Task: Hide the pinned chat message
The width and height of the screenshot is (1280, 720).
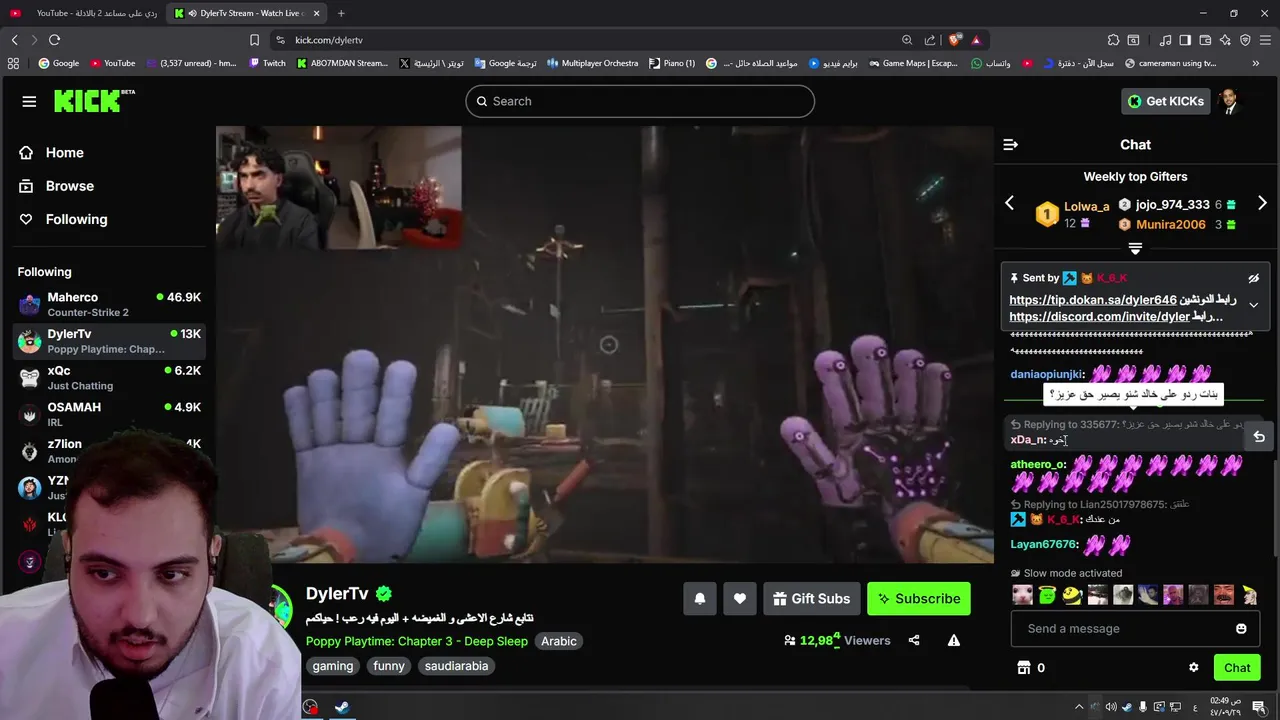Action: 1253,278
